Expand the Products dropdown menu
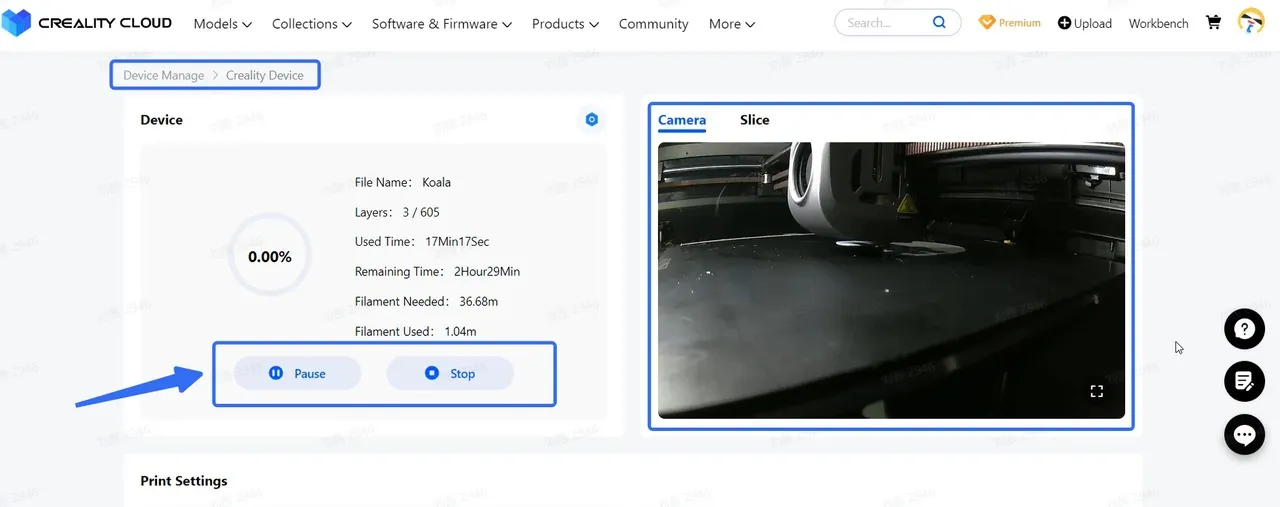The image size is (1280, 507). pos(565,23)
